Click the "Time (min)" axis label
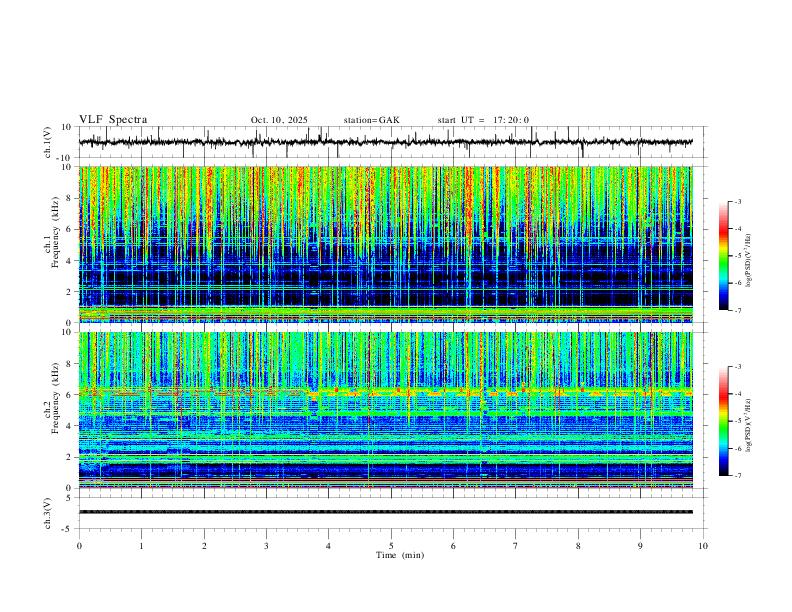Image resolution: width=792 pixels, height=612 pixels. (400, 555)
